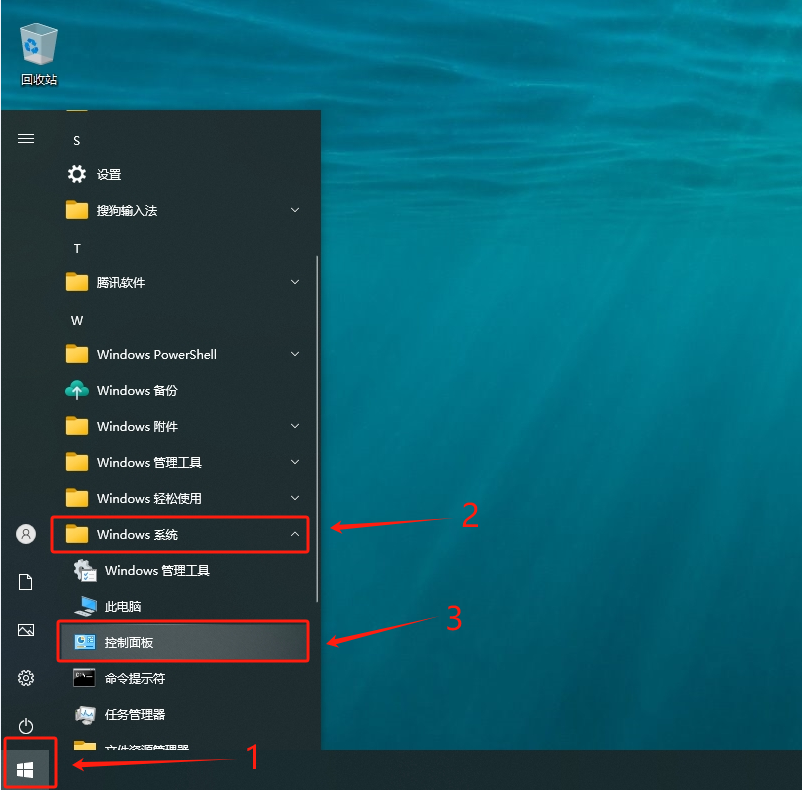Open 设置 app in the S section
802x790 pixels.
coord(108,175)
